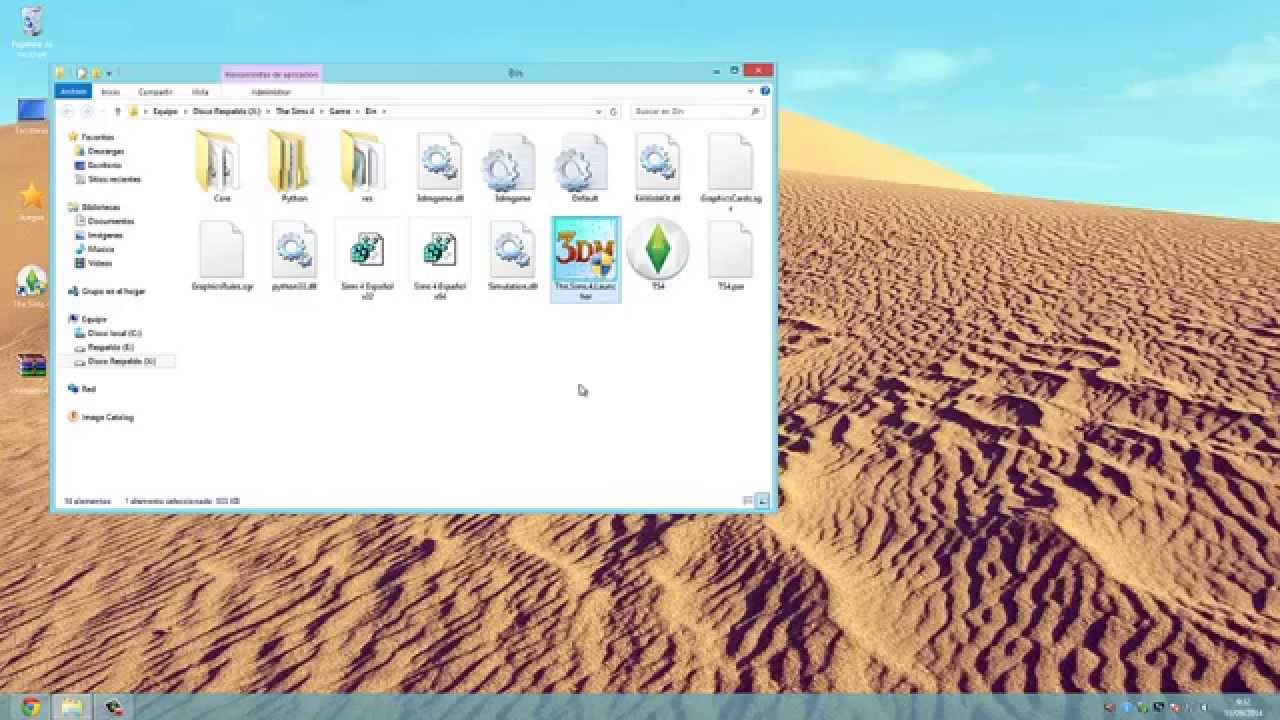Select the dll file right of Default
The image size is (1280, 720).
(657, 168)
